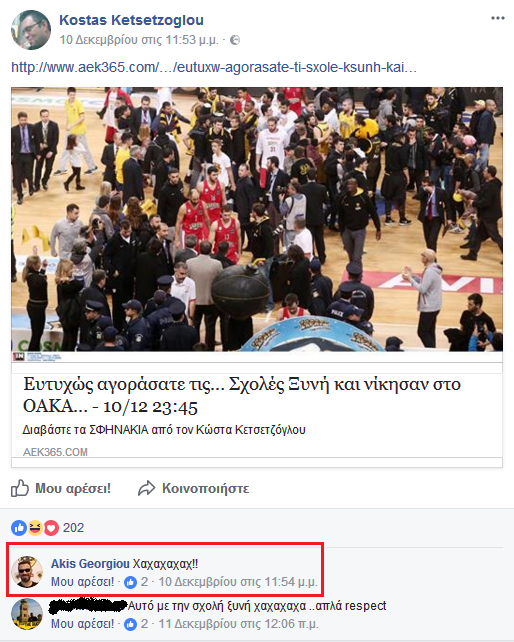Viewport: 514px width, 642px height.
Task: Click Kostas Ketsetzoglou profile picture
Action: click(x=31, y=30)
